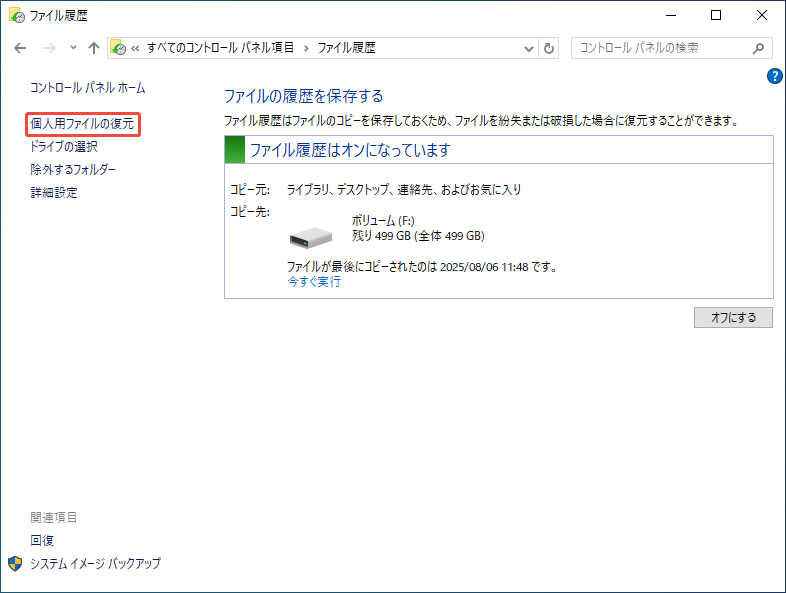Click the last copied 2025/08/06 11:48 text
786x593 pixels.
tap(423, 267)
